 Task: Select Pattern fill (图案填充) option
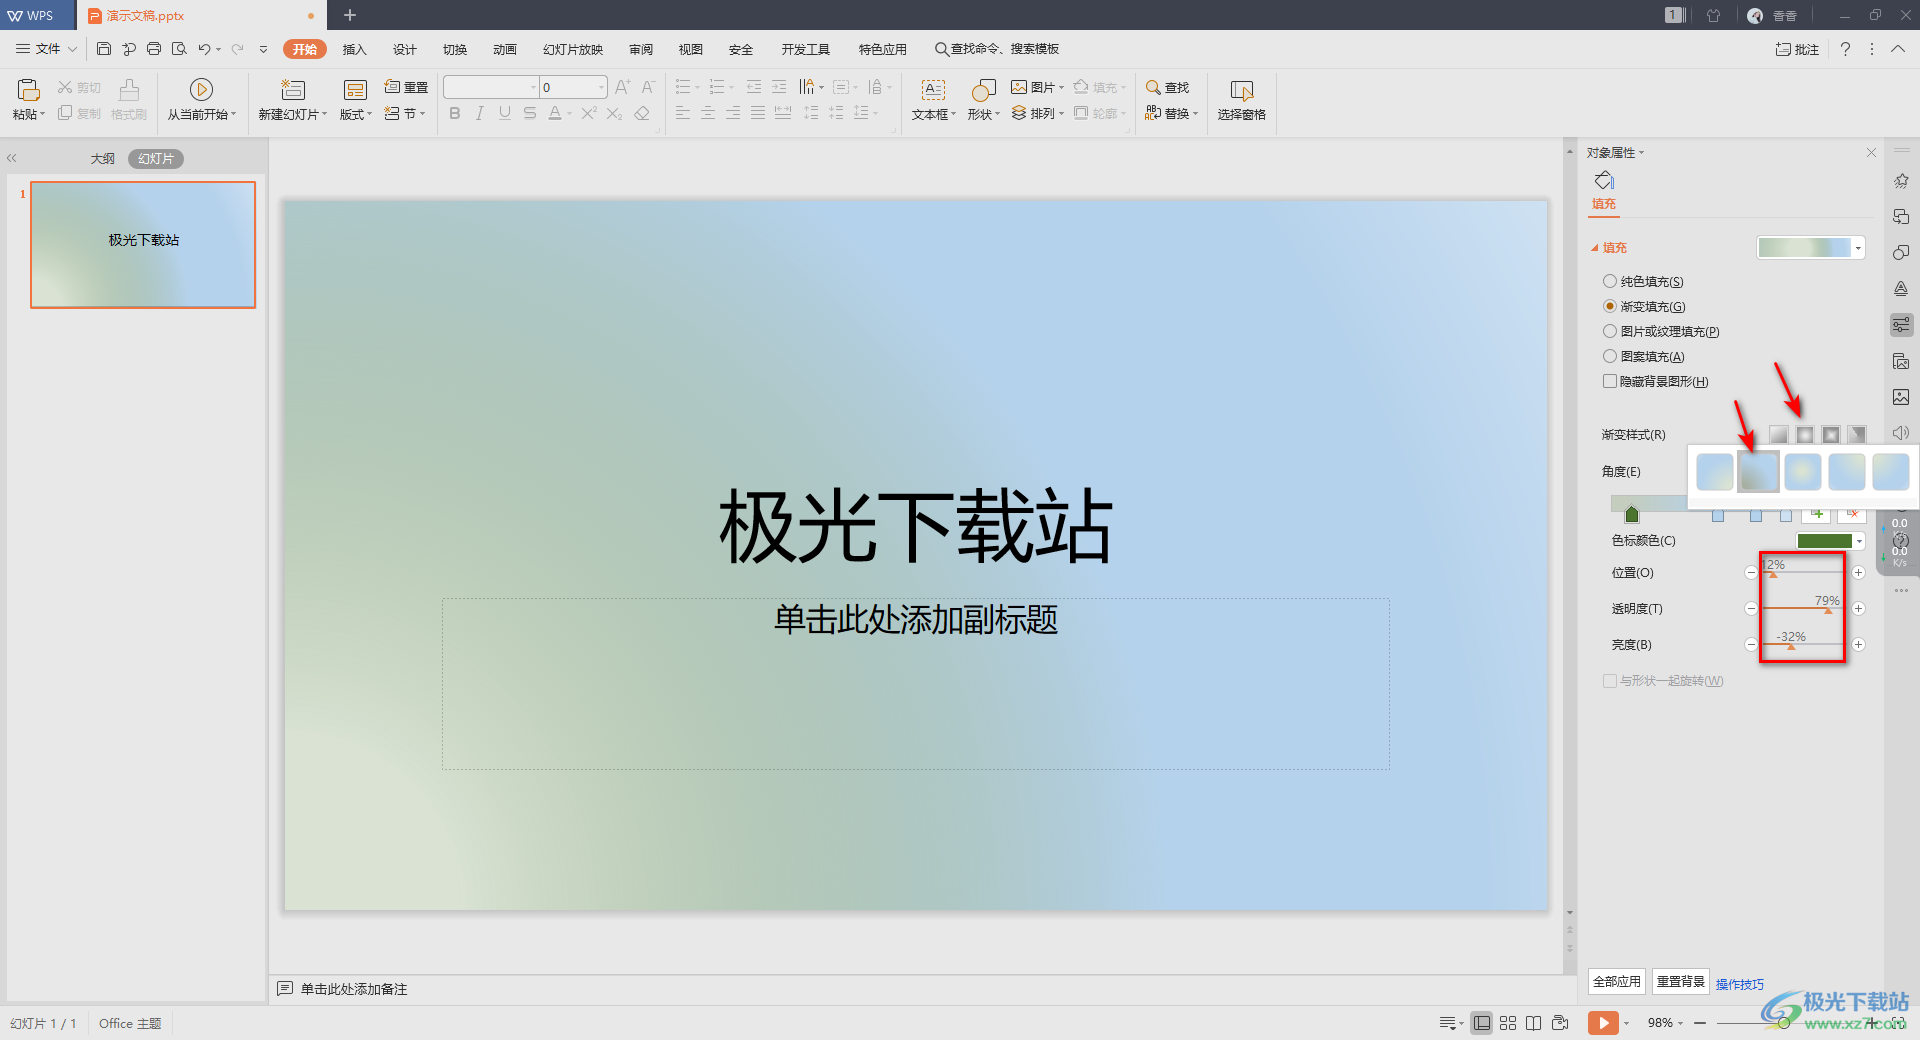coord(1644,357)
